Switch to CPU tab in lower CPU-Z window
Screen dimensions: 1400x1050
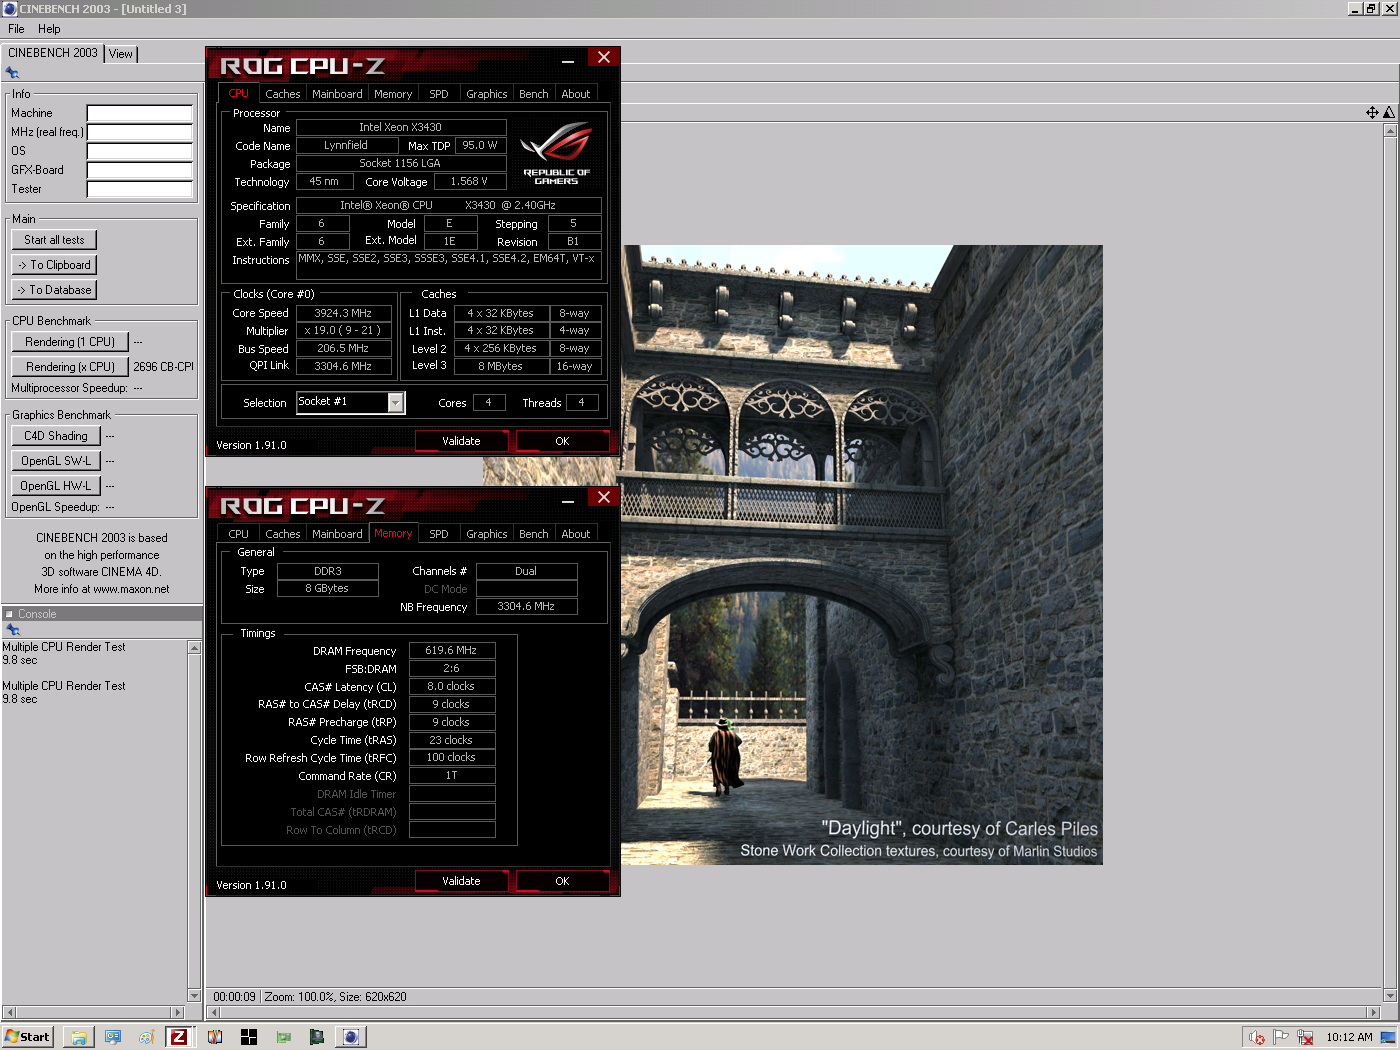coord(239,534)
